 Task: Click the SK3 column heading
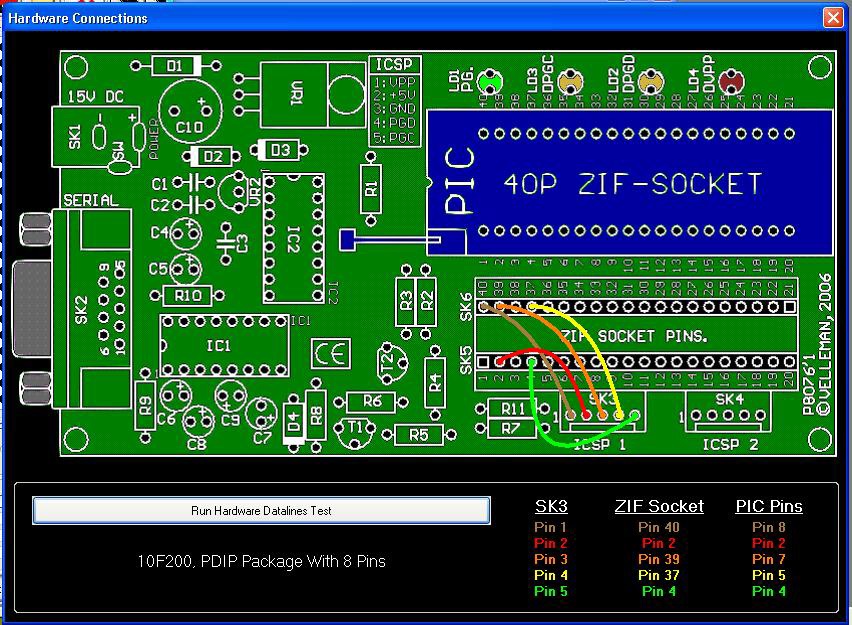pyautogui.click(x=551, y=506)
